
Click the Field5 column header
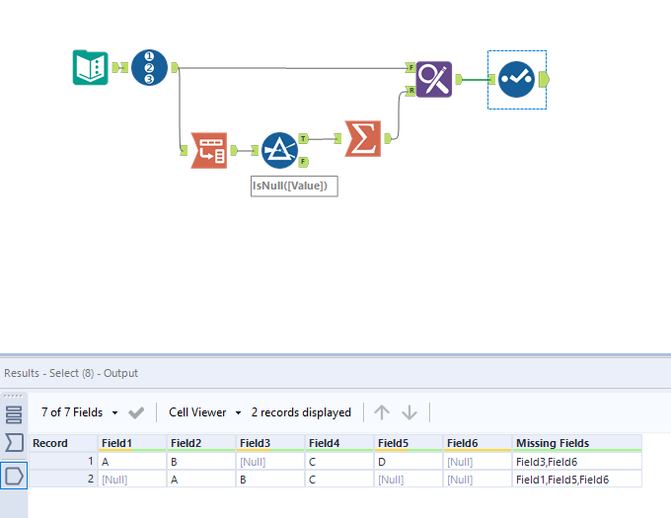tap(409, 443)
